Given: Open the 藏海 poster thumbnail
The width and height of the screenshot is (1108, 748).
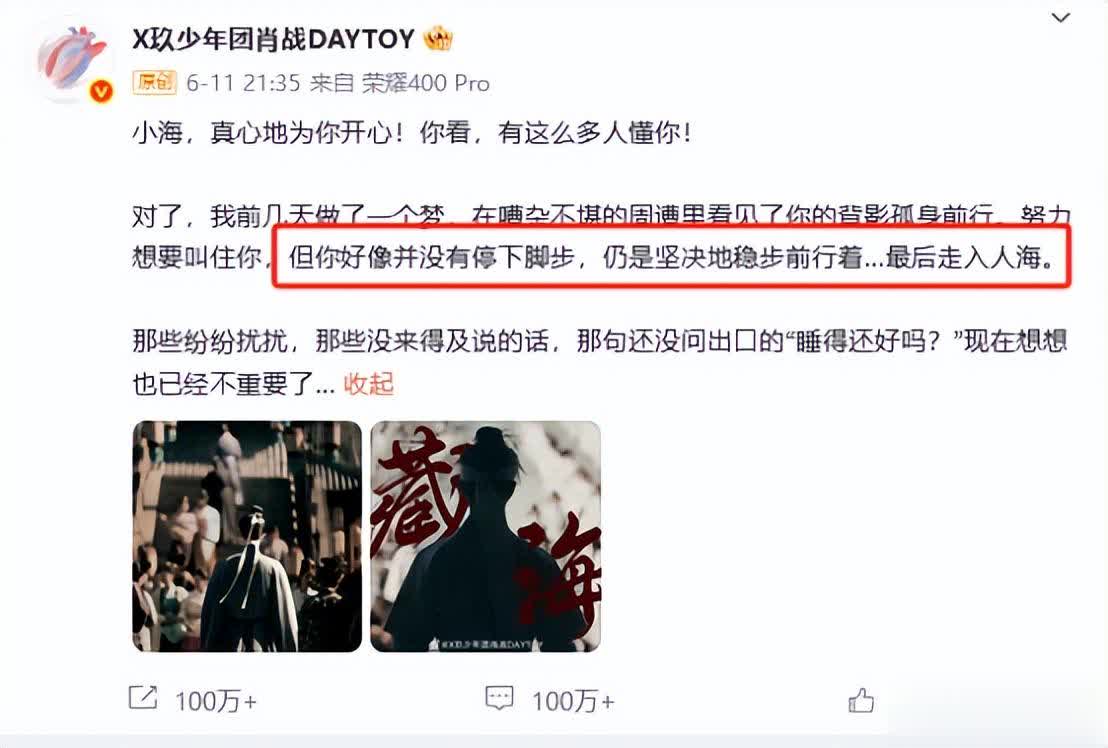Looking at the screenshot, I should [485, 536].
